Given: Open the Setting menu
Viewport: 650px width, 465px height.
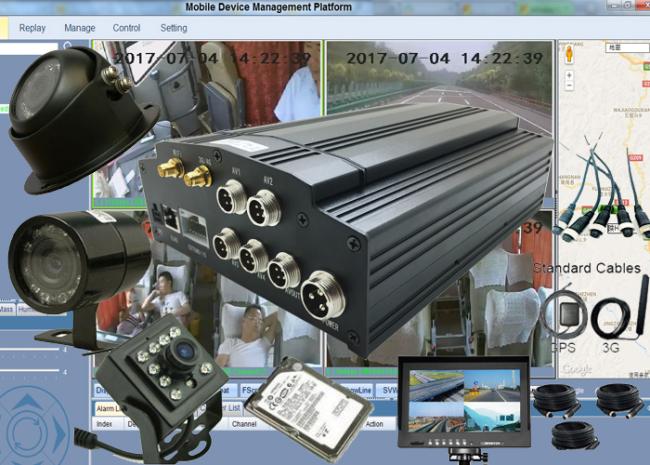Looking at the screenshot, I should pos(174,28).
